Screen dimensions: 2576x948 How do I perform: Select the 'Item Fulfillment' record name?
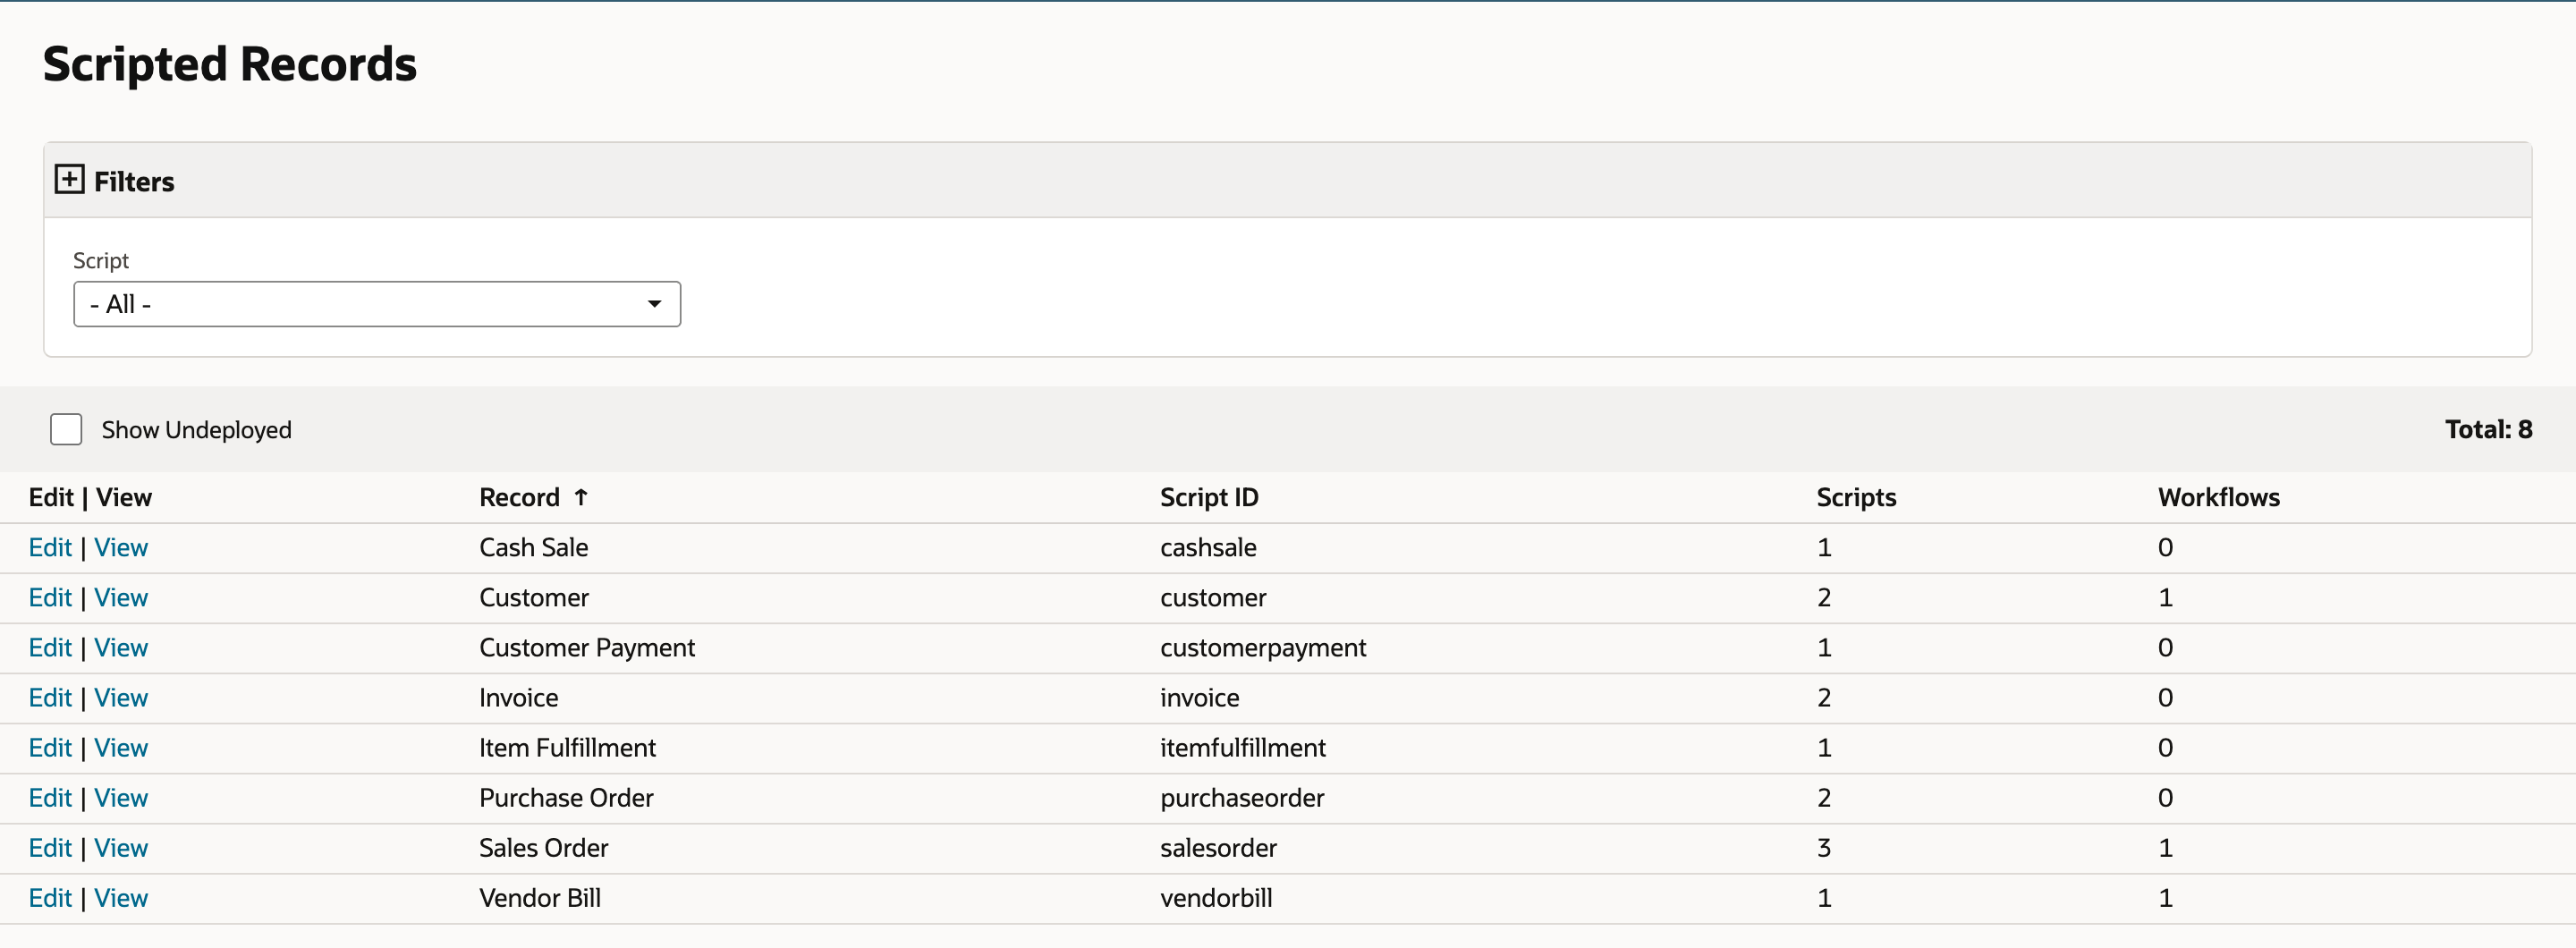click(x=567, y=748)
